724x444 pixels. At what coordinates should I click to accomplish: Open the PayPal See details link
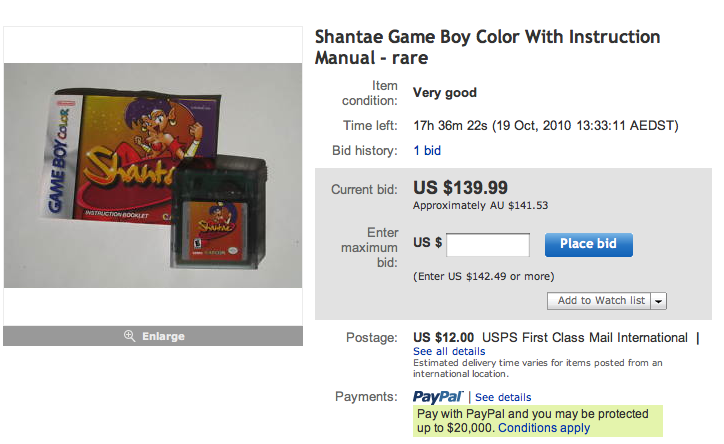[x=503, y=397]
